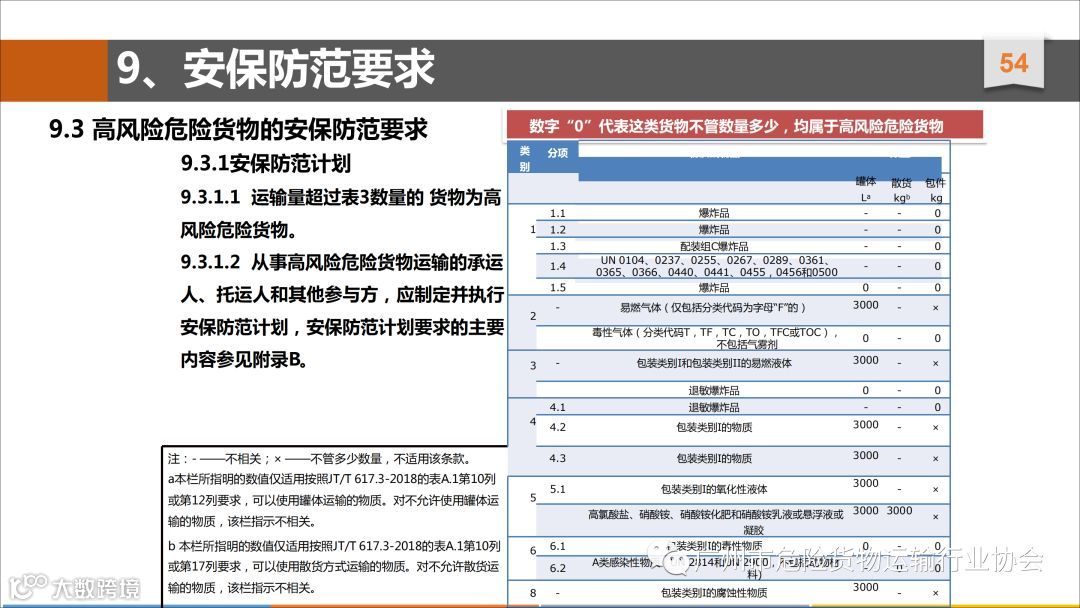Click 3000 in the 易燃气体 row

[x=865, y=305]
